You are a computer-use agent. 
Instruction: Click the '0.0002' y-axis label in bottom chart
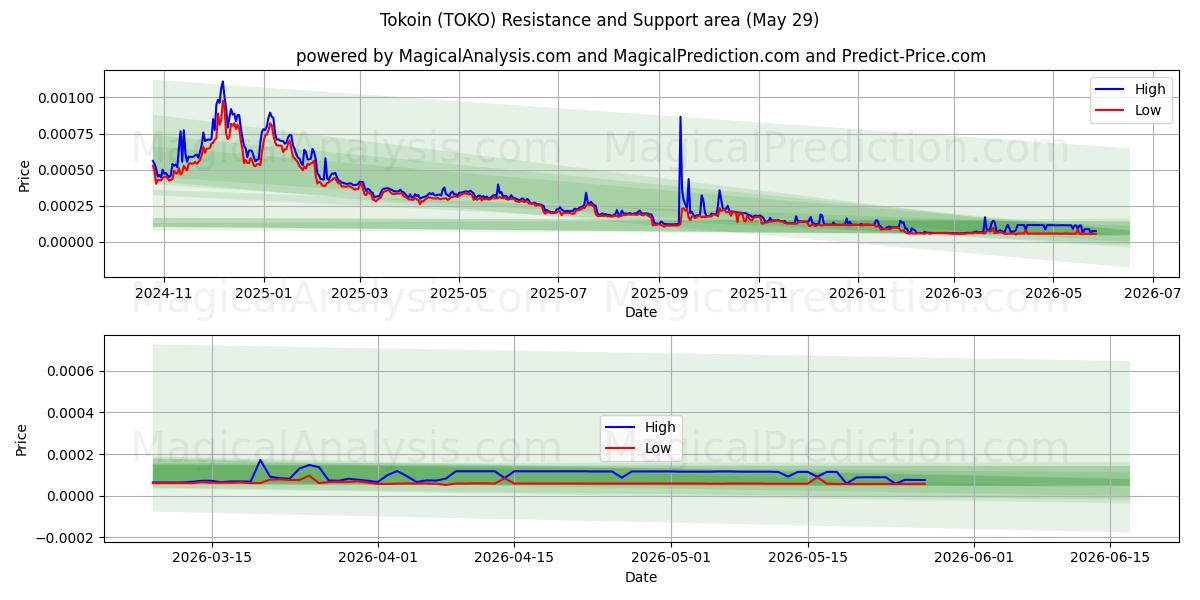point(71,455)
